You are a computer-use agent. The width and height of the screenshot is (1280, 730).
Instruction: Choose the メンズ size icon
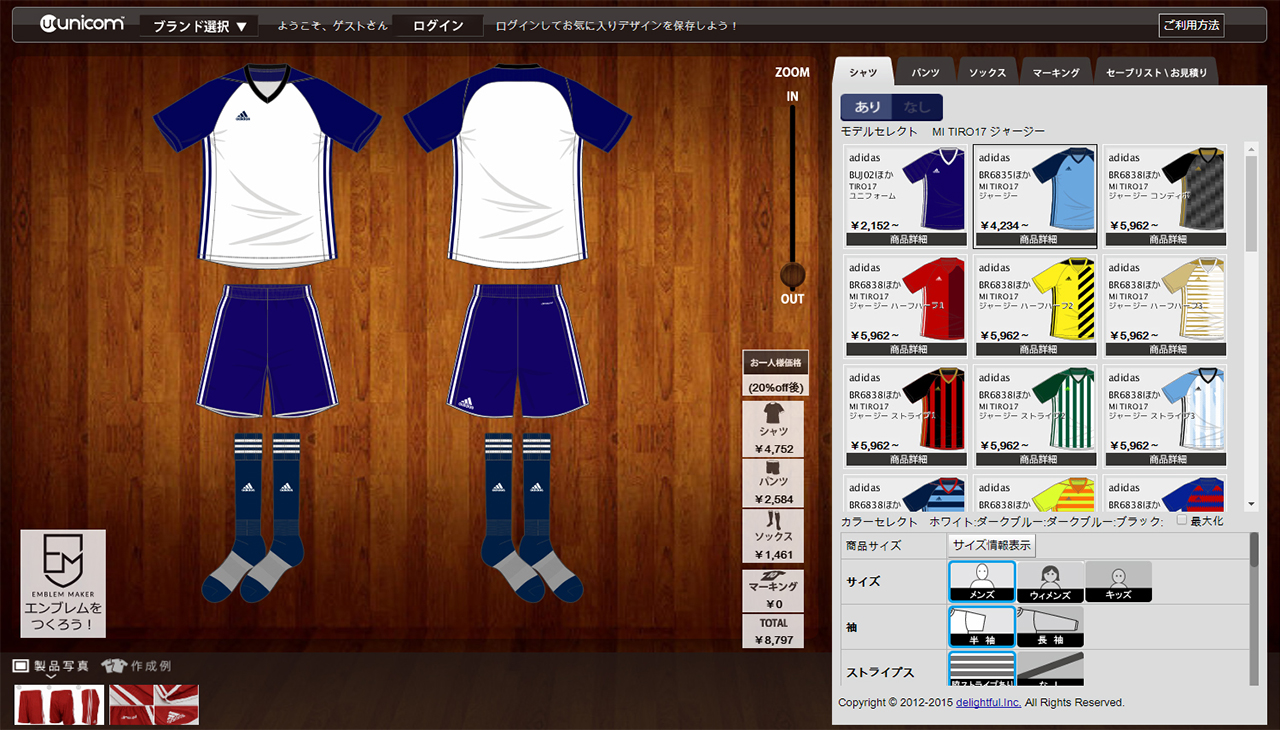(982, 581)
